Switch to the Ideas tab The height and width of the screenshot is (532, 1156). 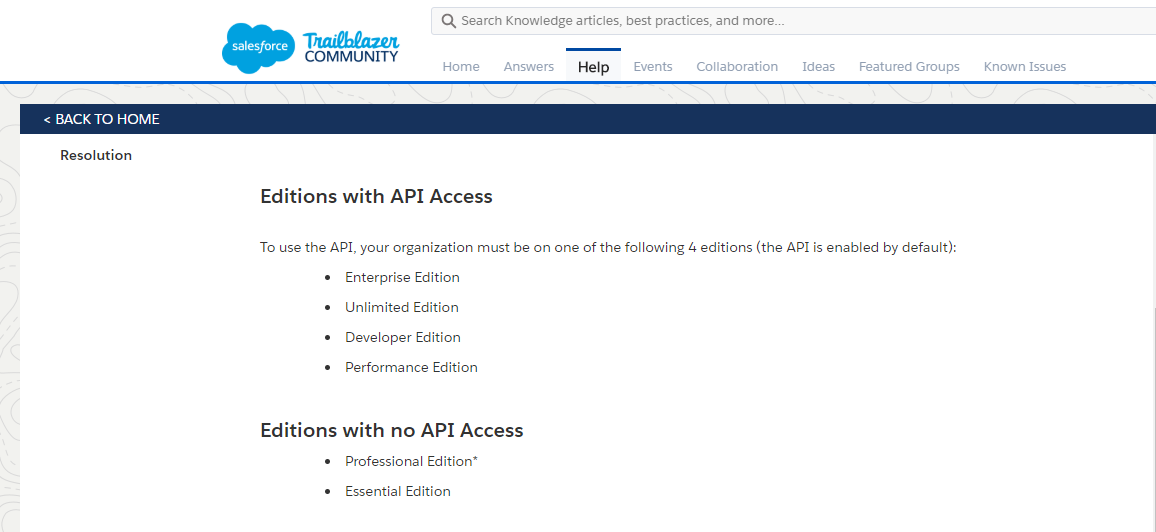point(818,66)
